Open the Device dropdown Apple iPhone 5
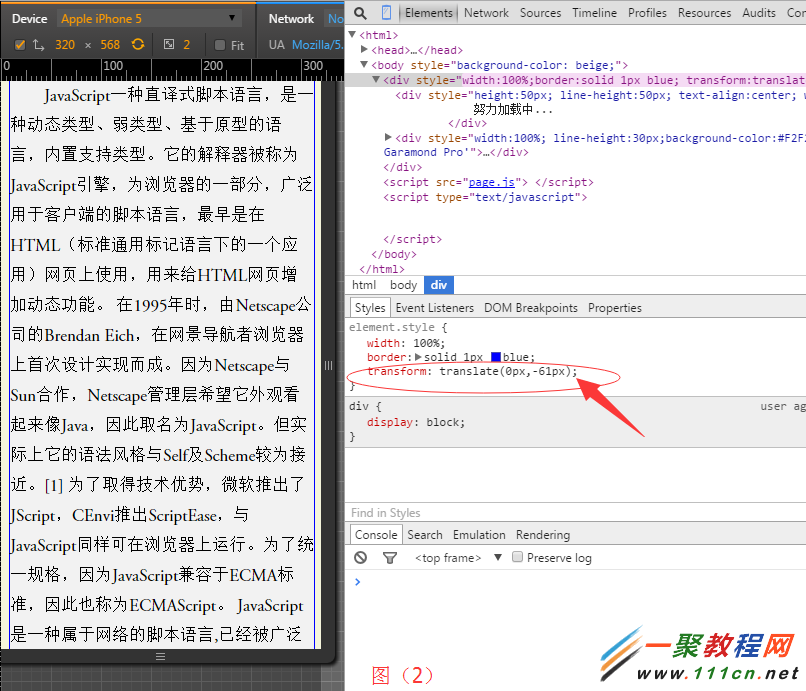Viewport: 806px width, 691px height. (149, 19)
